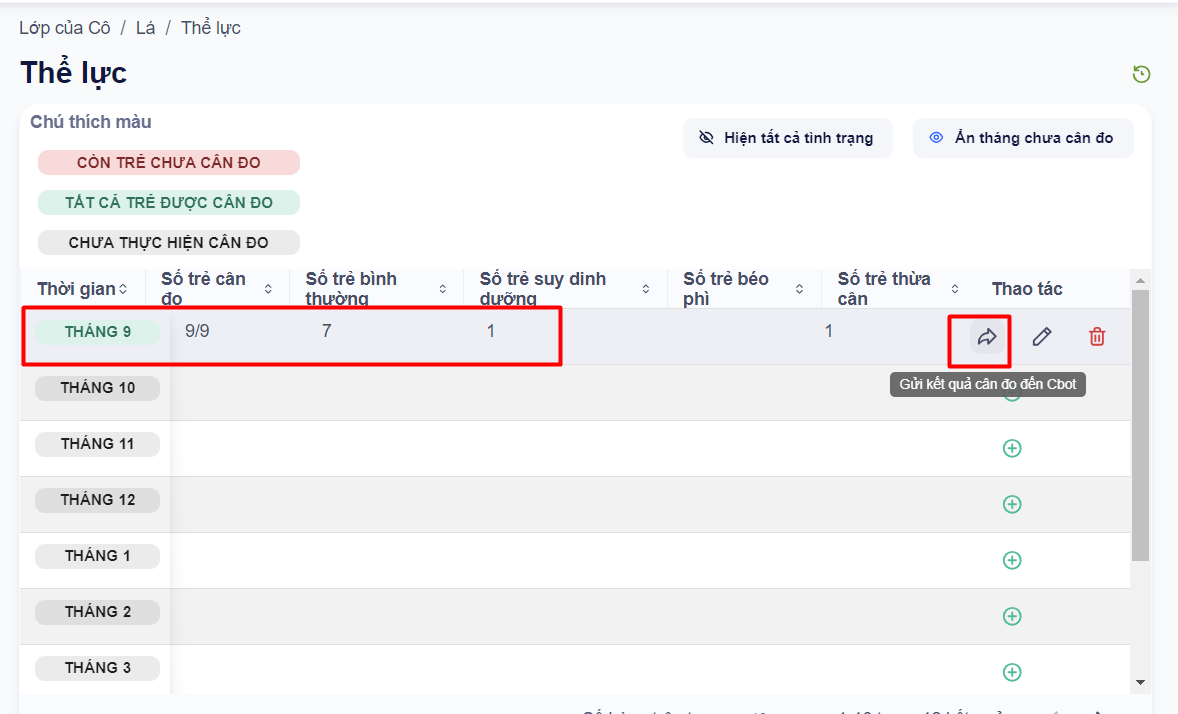Viewport: 1178px width, 714px height.
Task: Click the table's vertical scrollbar down arrow
Action: pos(1140,682)
